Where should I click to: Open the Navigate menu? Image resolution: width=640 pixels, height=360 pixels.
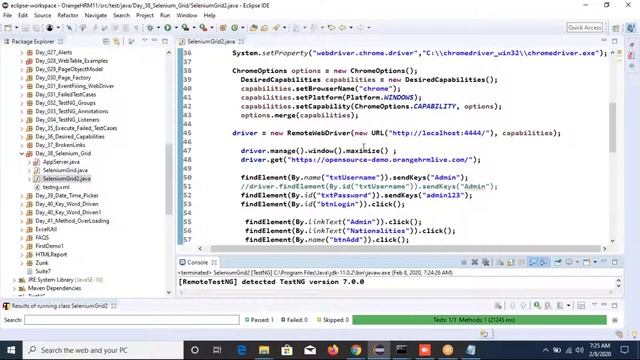coord(96,15)
